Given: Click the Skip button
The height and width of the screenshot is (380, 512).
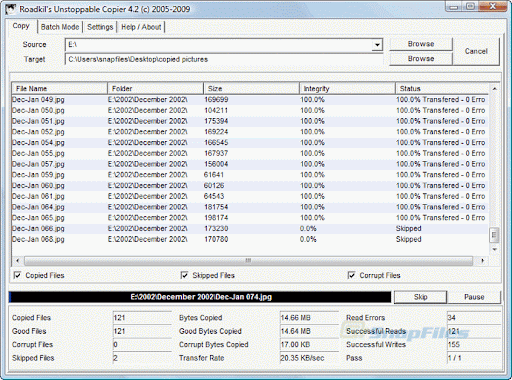Looking at the screenshot, I should [420, 297].
